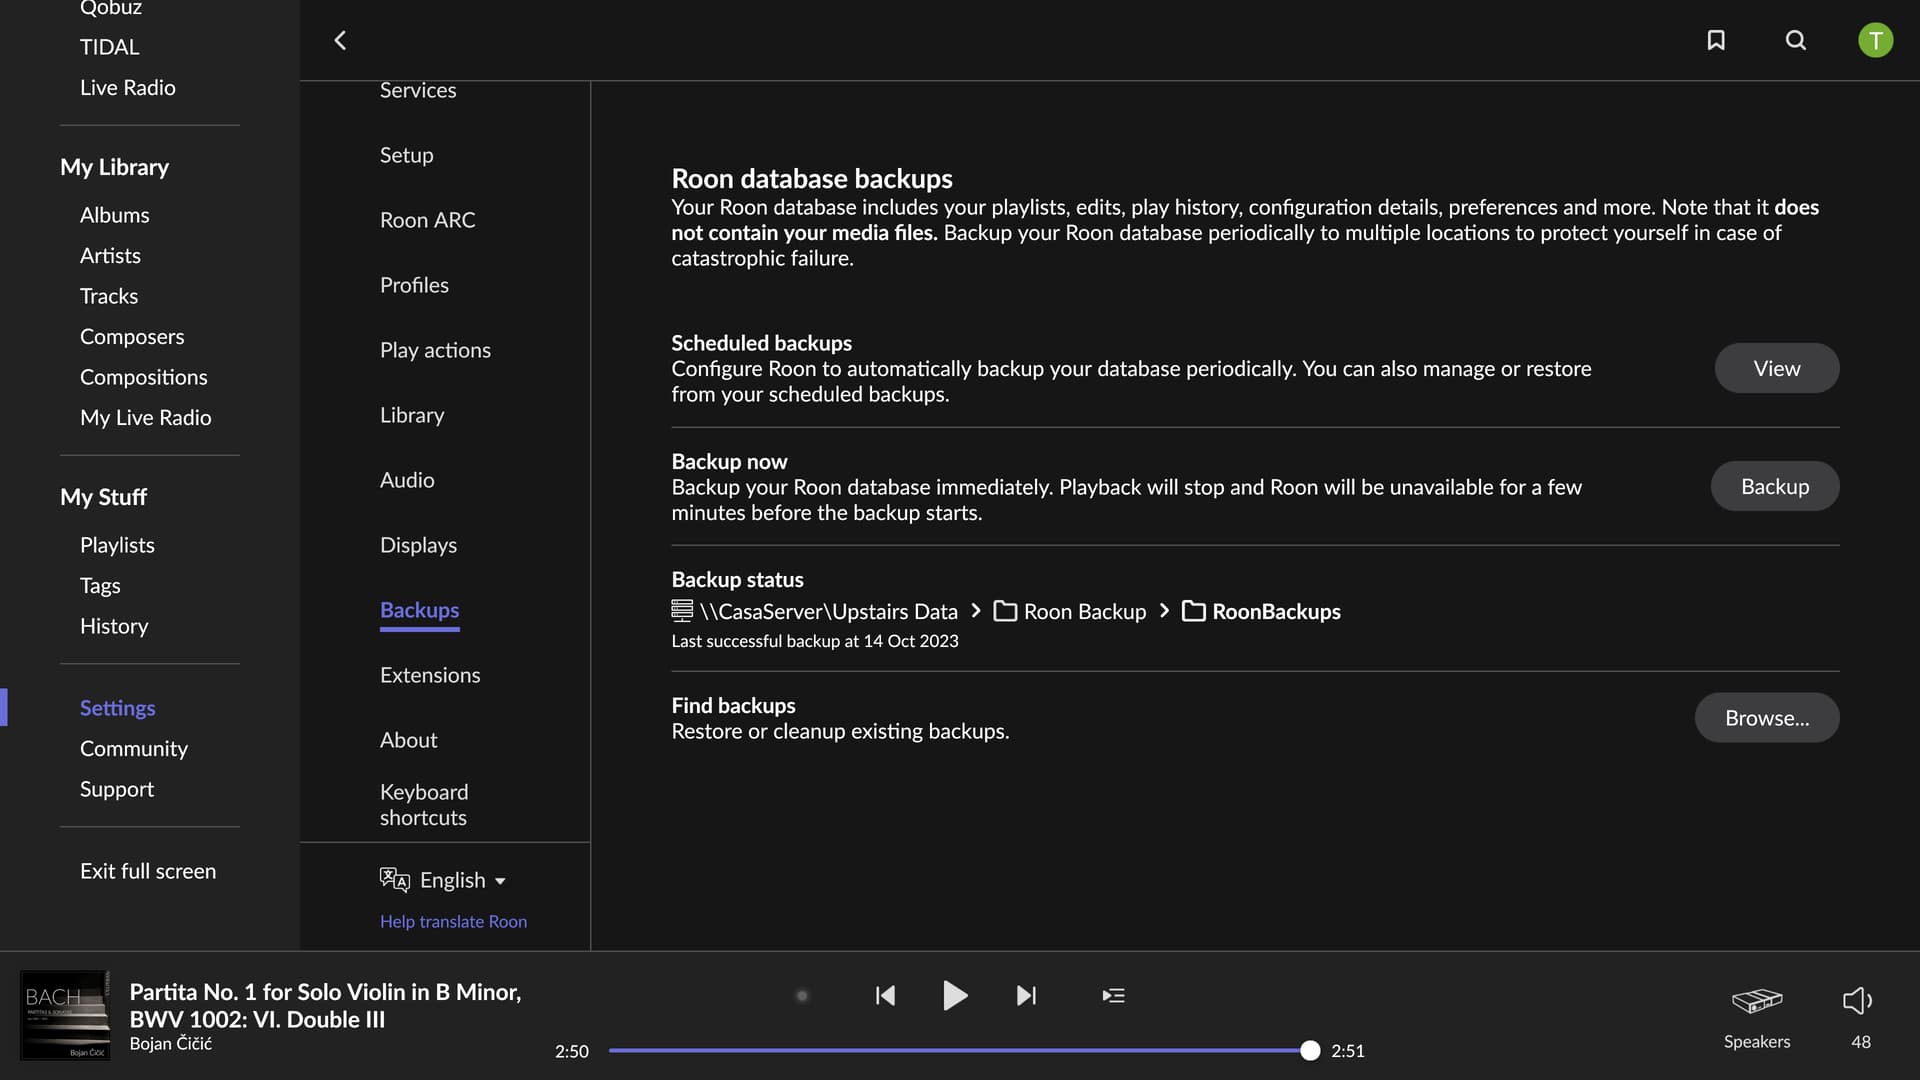This screenshot has height=1080, width=1920.
Task: Click the volume speaker icon
Action: 1857,1000
